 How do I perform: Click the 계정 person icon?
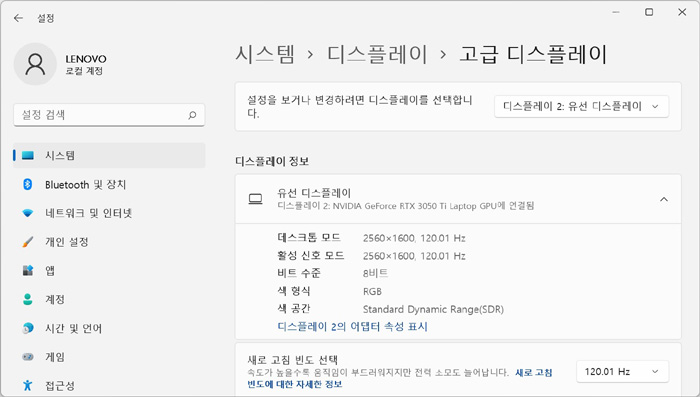[28, 299]
